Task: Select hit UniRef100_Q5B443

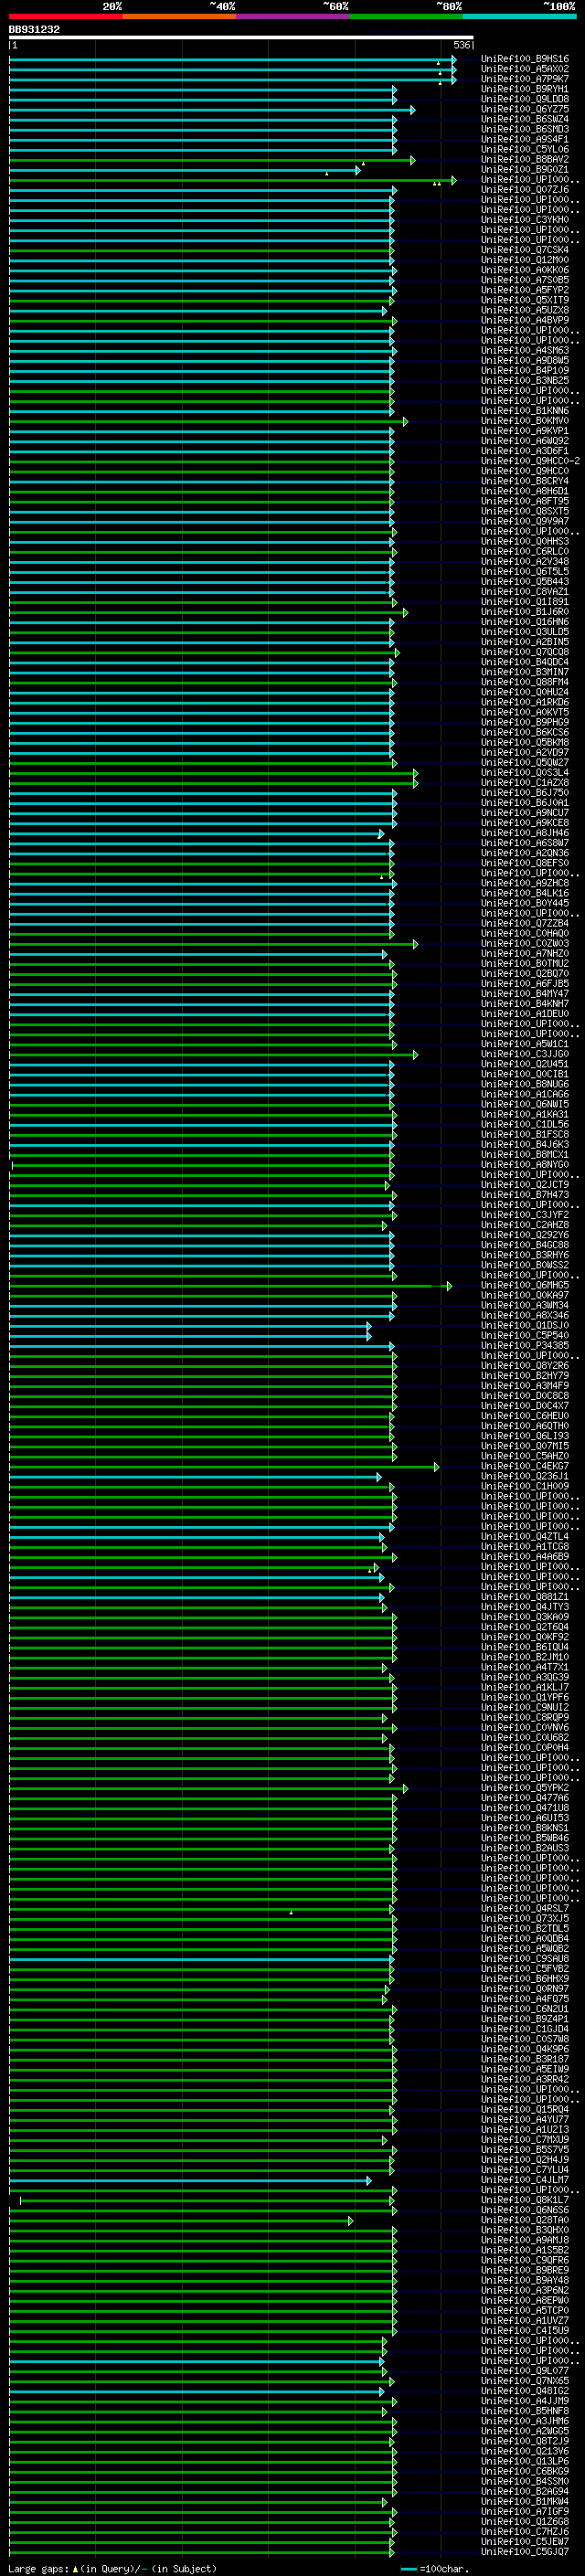Action: pyautogui.click(x=525, y=582)
